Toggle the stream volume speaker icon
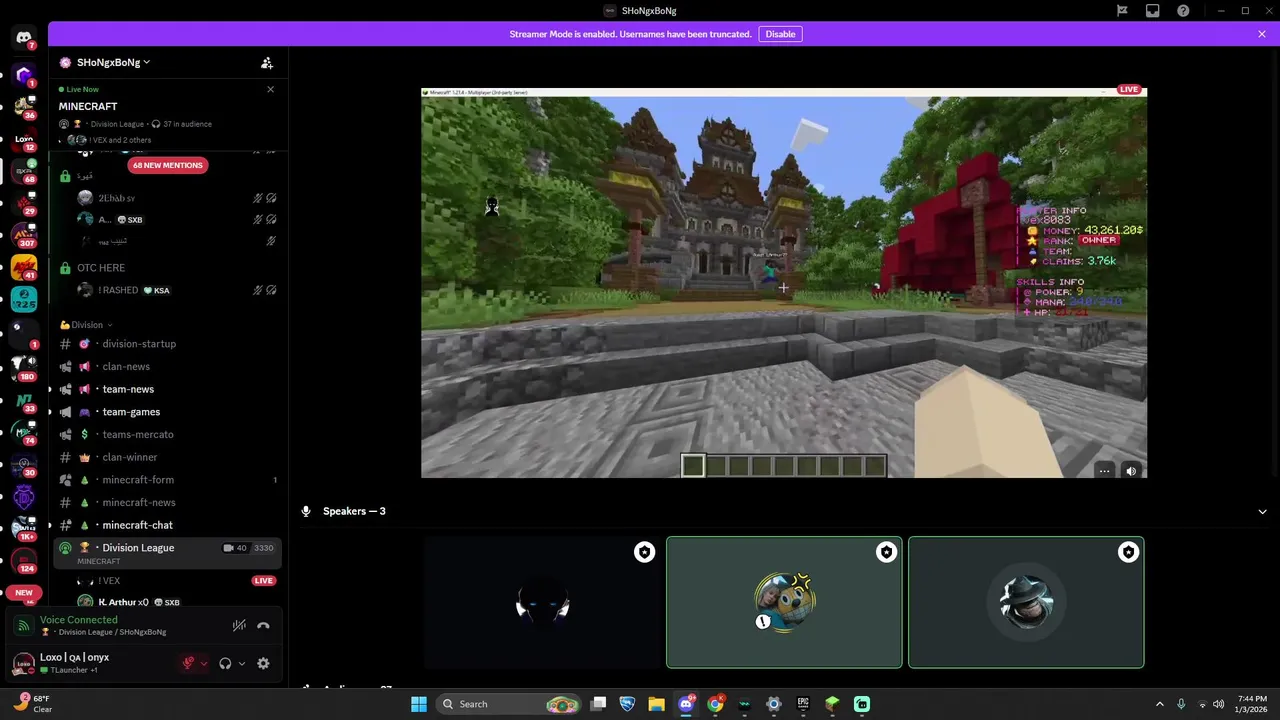1280x720 pixels. (1131, 471)
